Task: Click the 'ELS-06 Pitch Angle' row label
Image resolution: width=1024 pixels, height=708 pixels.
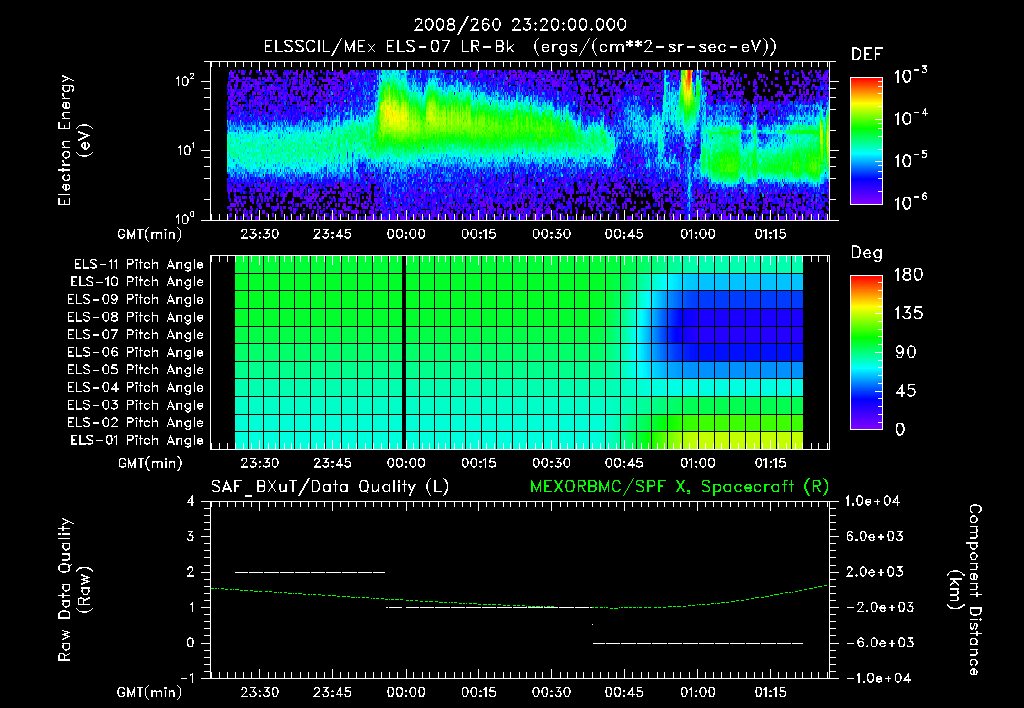Action: point(136,352)
